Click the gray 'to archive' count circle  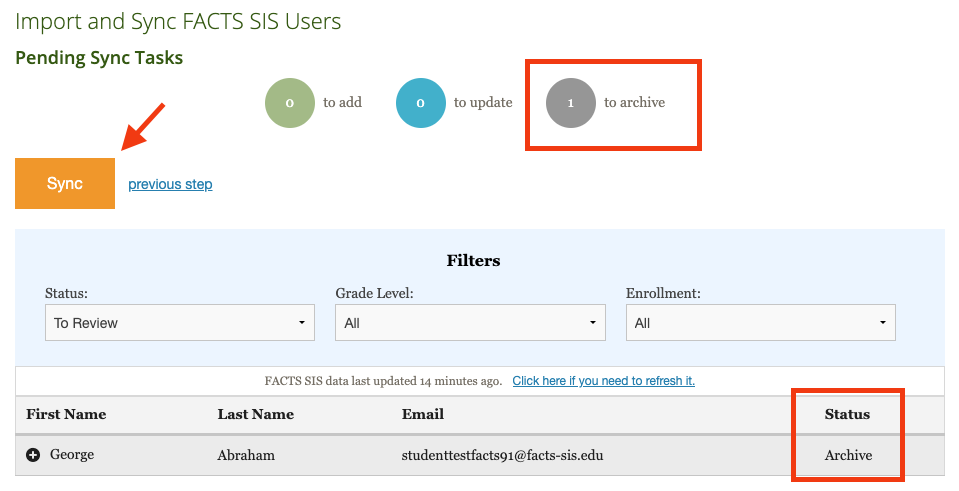(571, 103)
